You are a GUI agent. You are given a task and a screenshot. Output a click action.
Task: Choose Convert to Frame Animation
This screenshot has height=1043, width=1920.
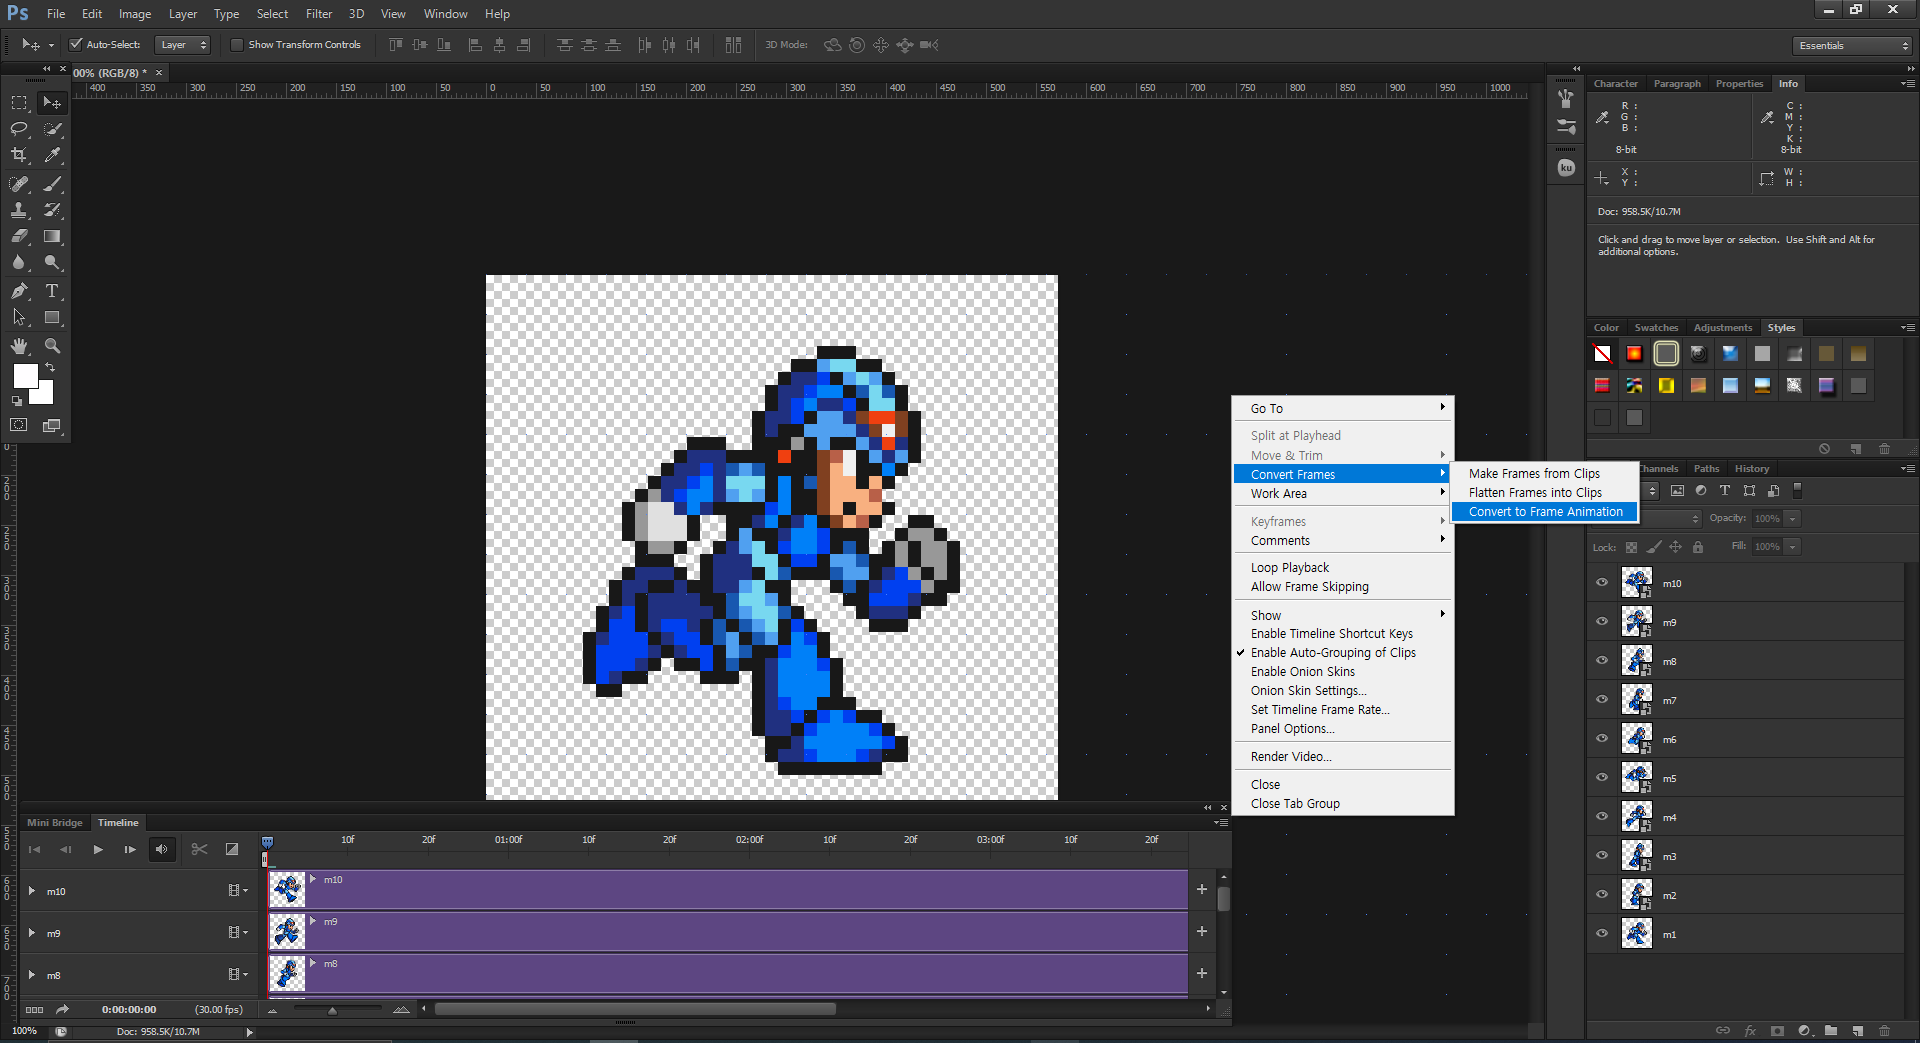coord(1545,512)
